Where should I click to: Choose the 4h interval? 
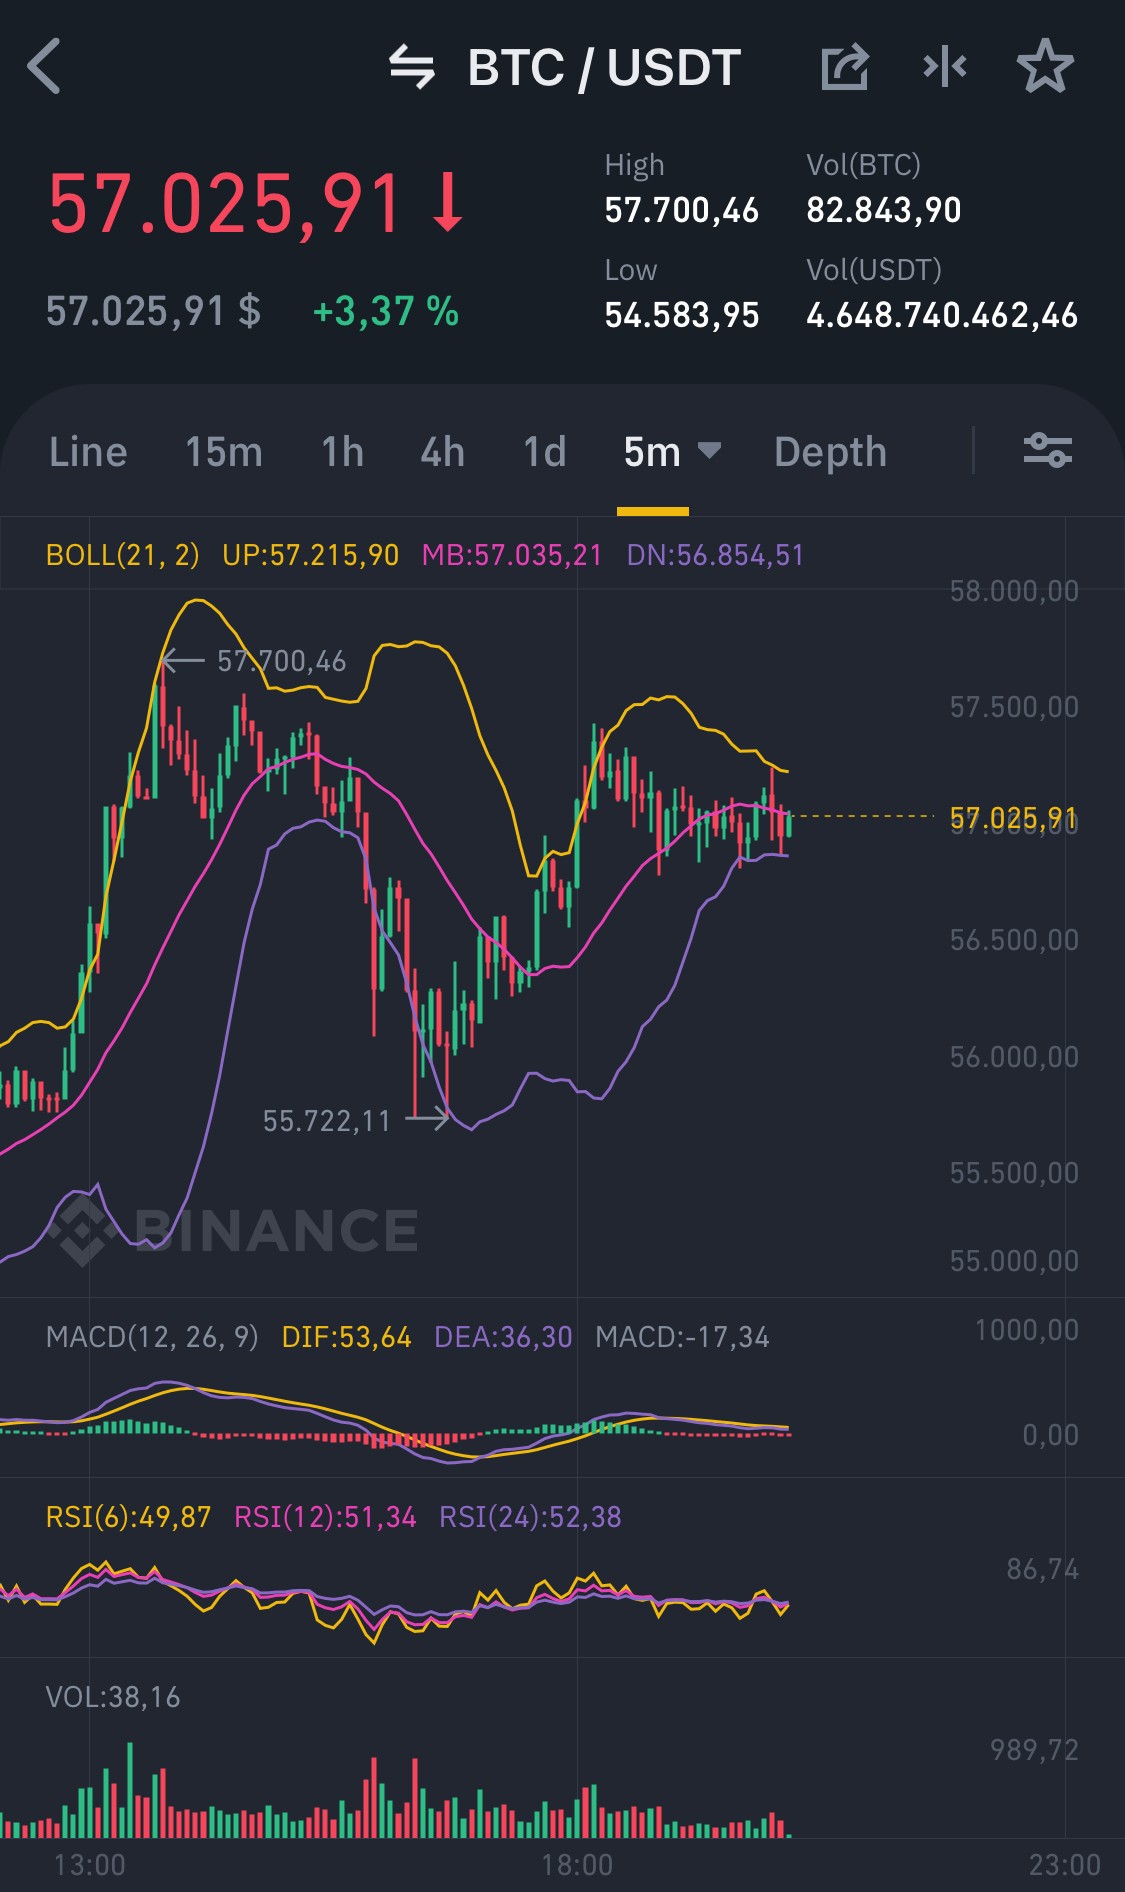pos(442,452)
